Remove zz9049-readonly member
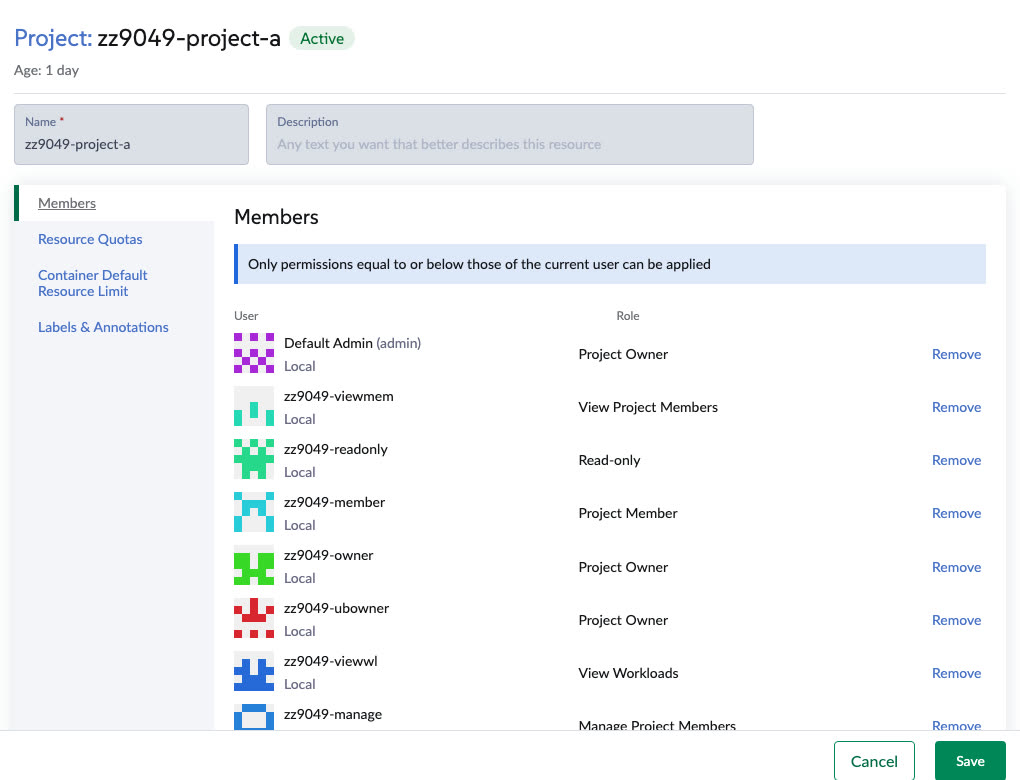This screenshot has width=1020, height=780. click(956, 460)
